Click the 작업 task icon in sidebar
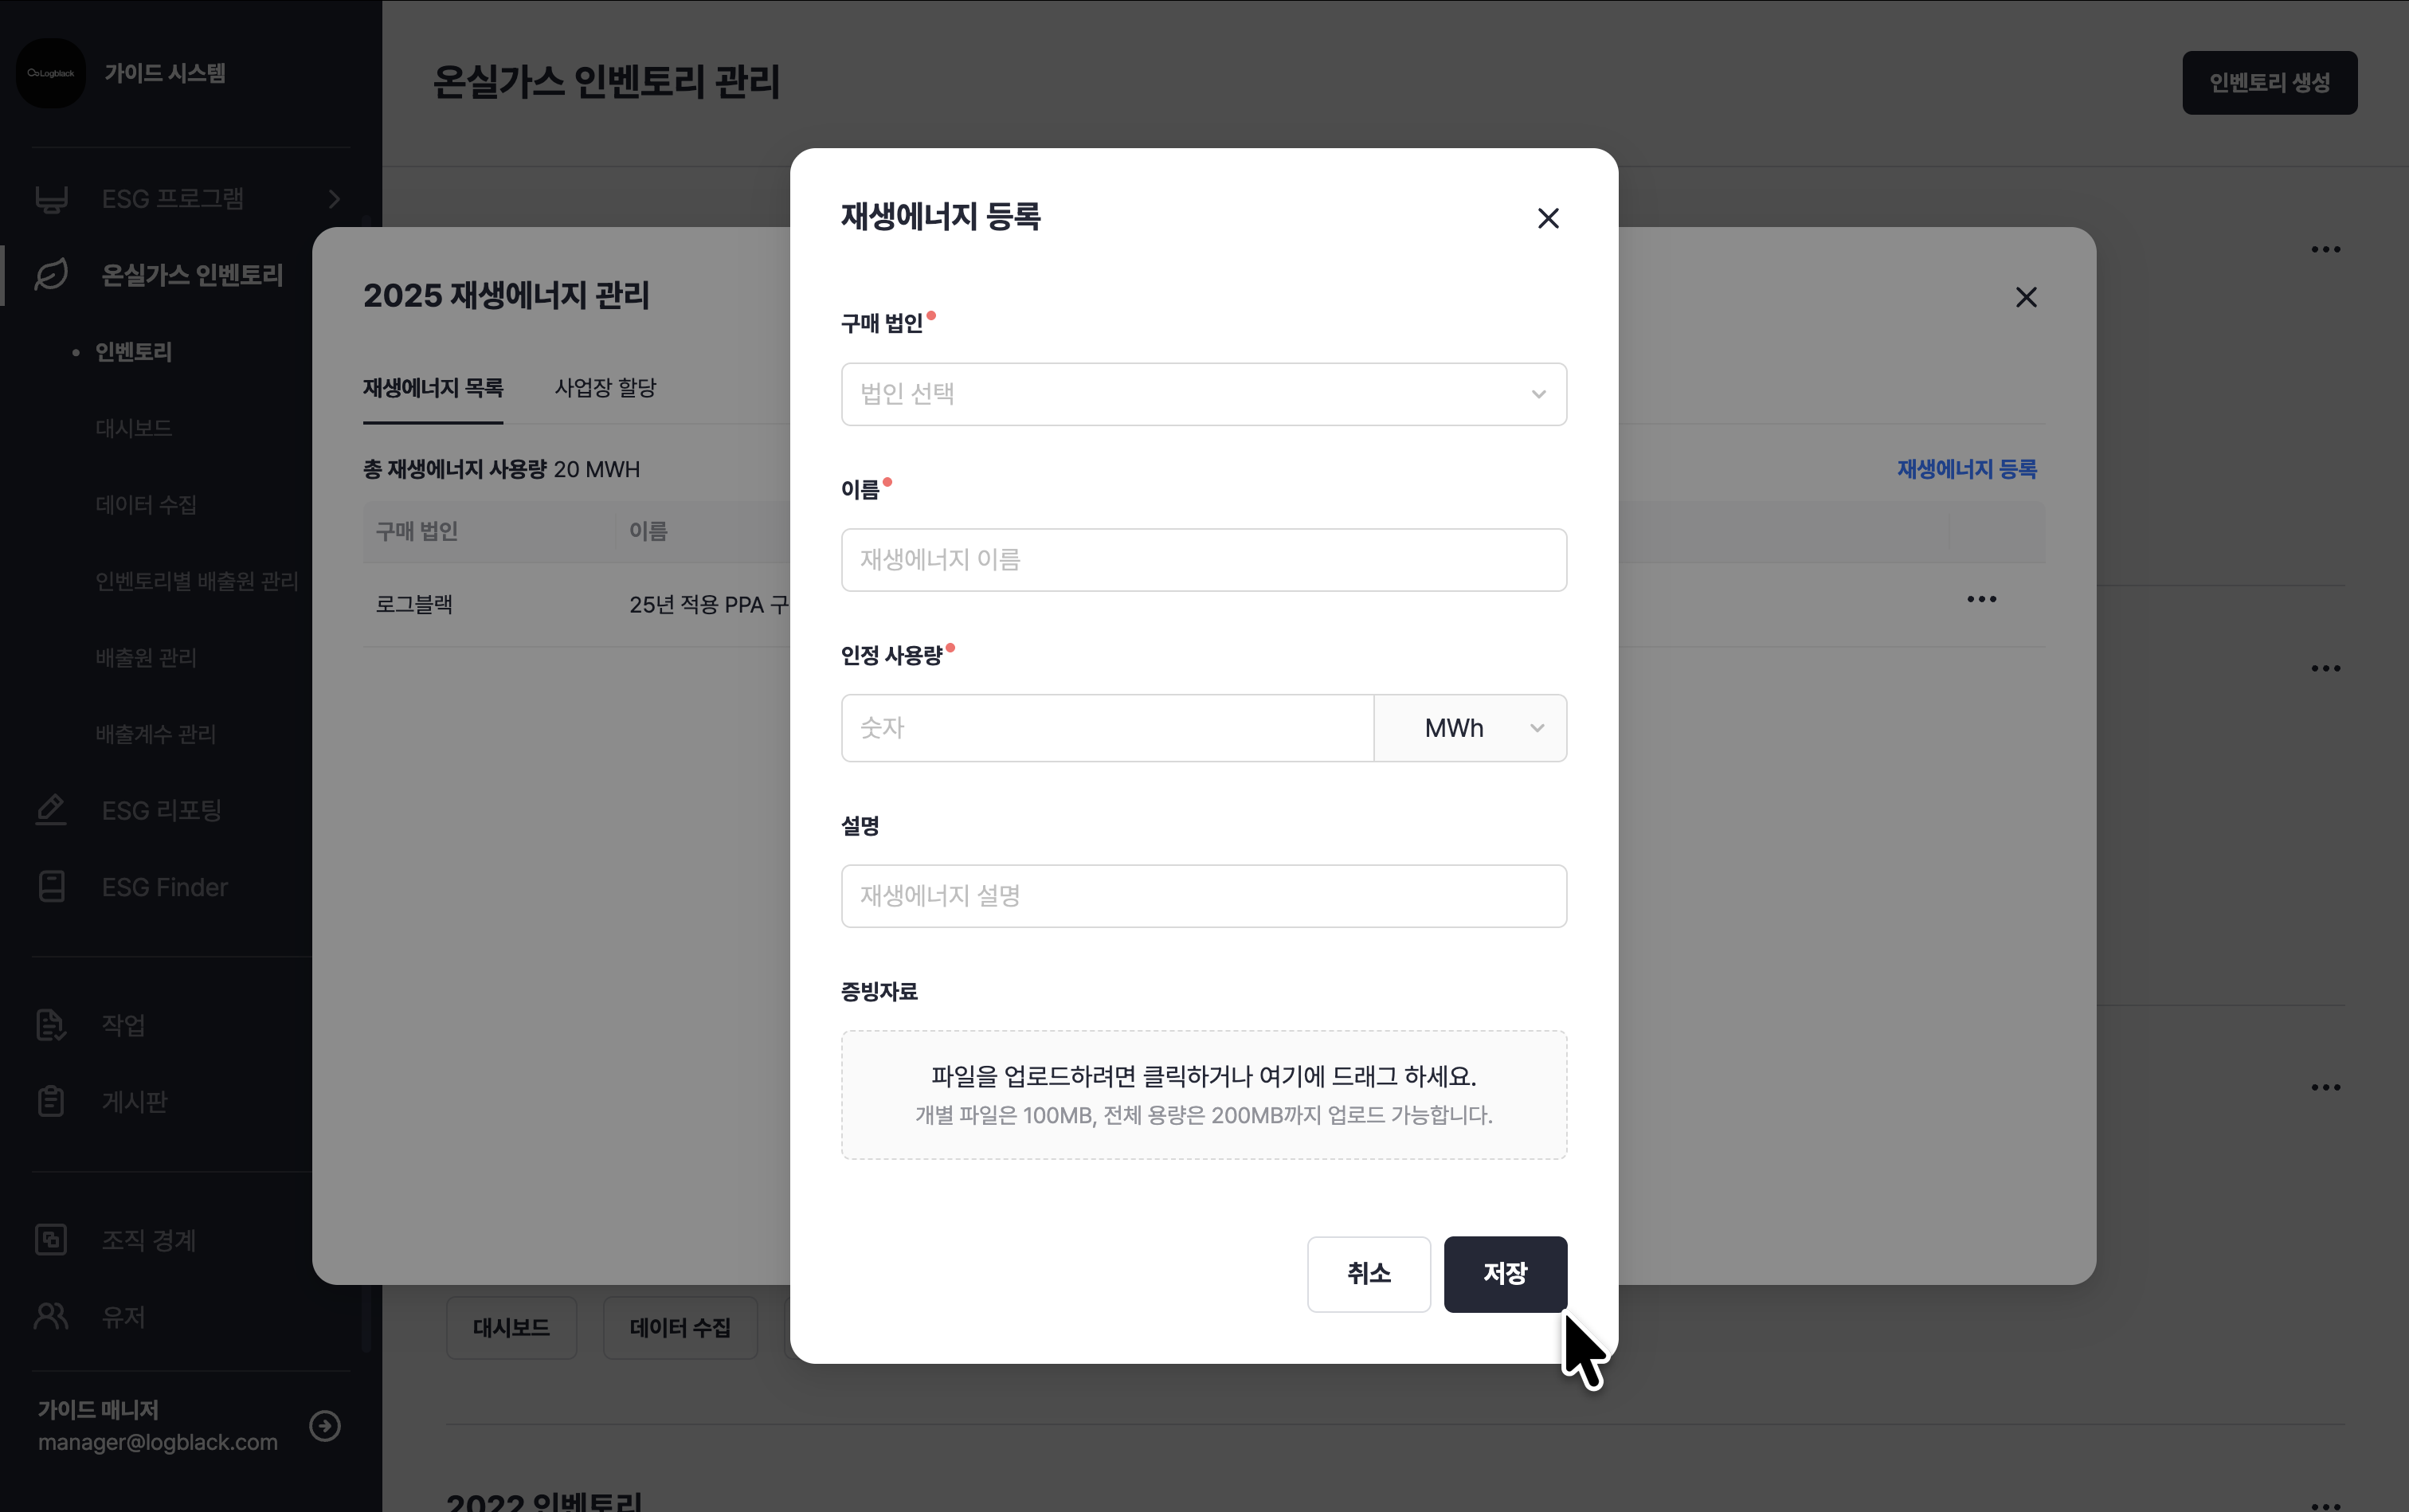The image size is (2409, 1512). coord(51,1025)
